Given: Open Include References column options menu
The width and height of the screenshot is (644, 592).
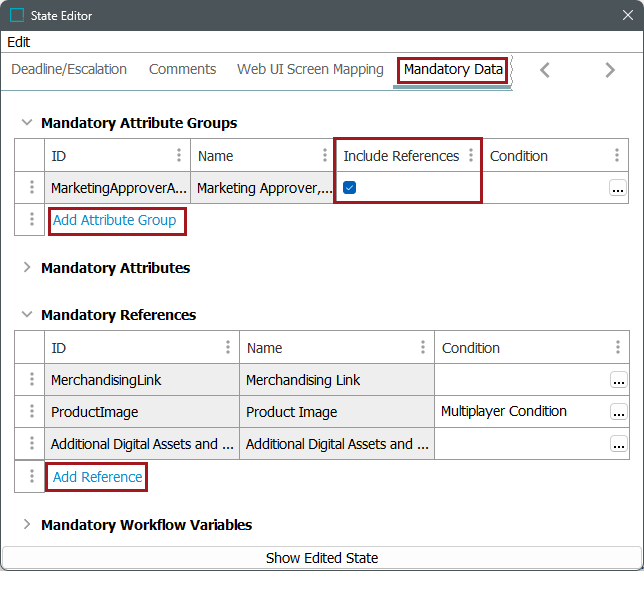Looking at the screenshot, I should pyautogui.click(x=471, y=156).
